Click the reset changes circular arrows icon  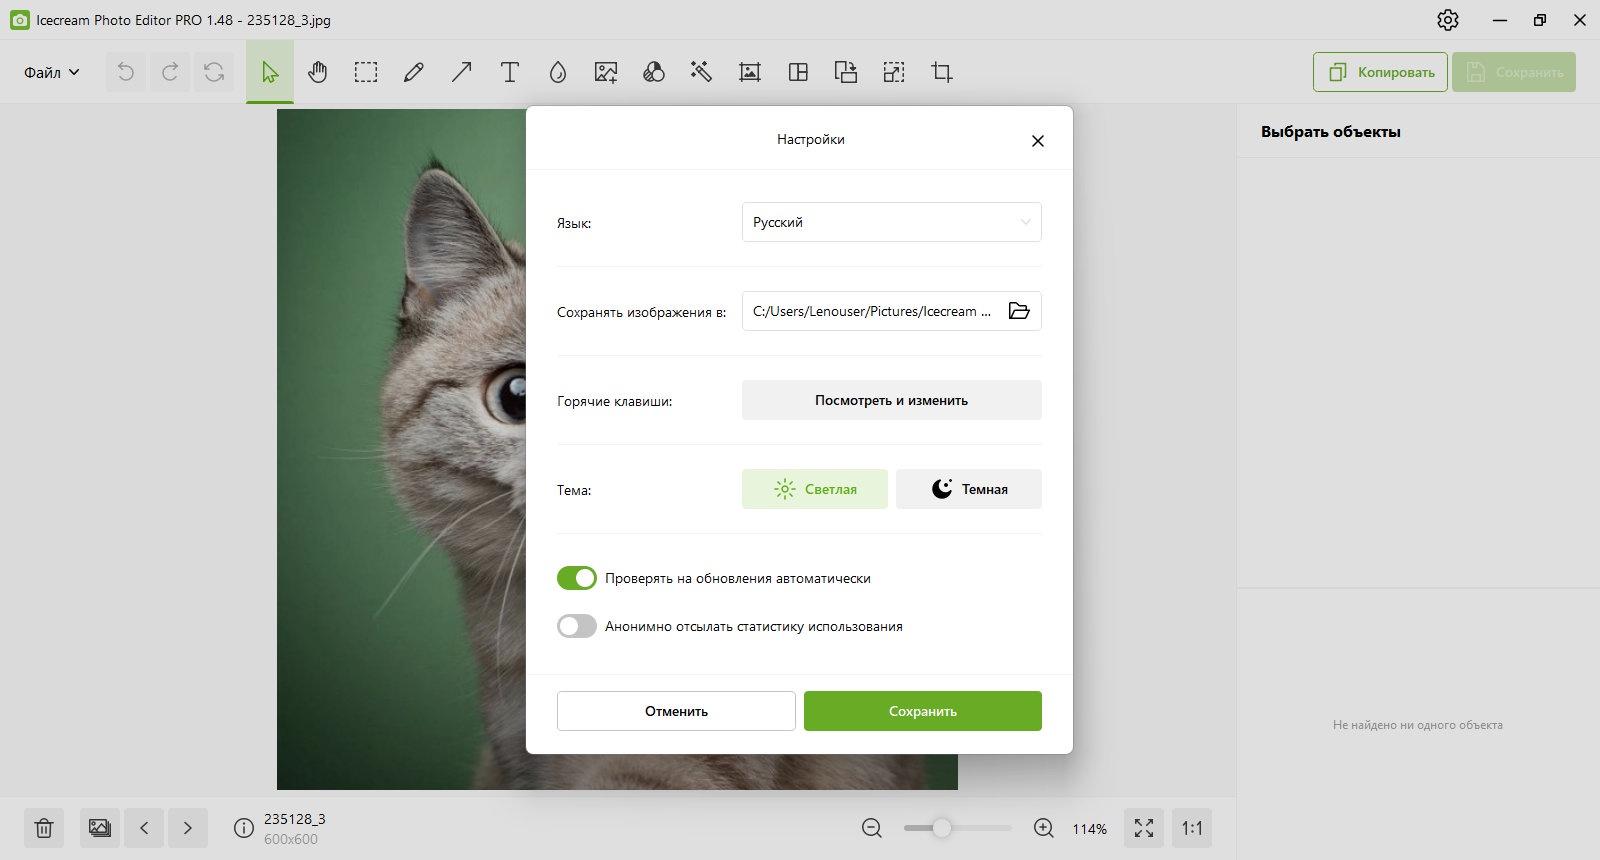coord(214,72)
